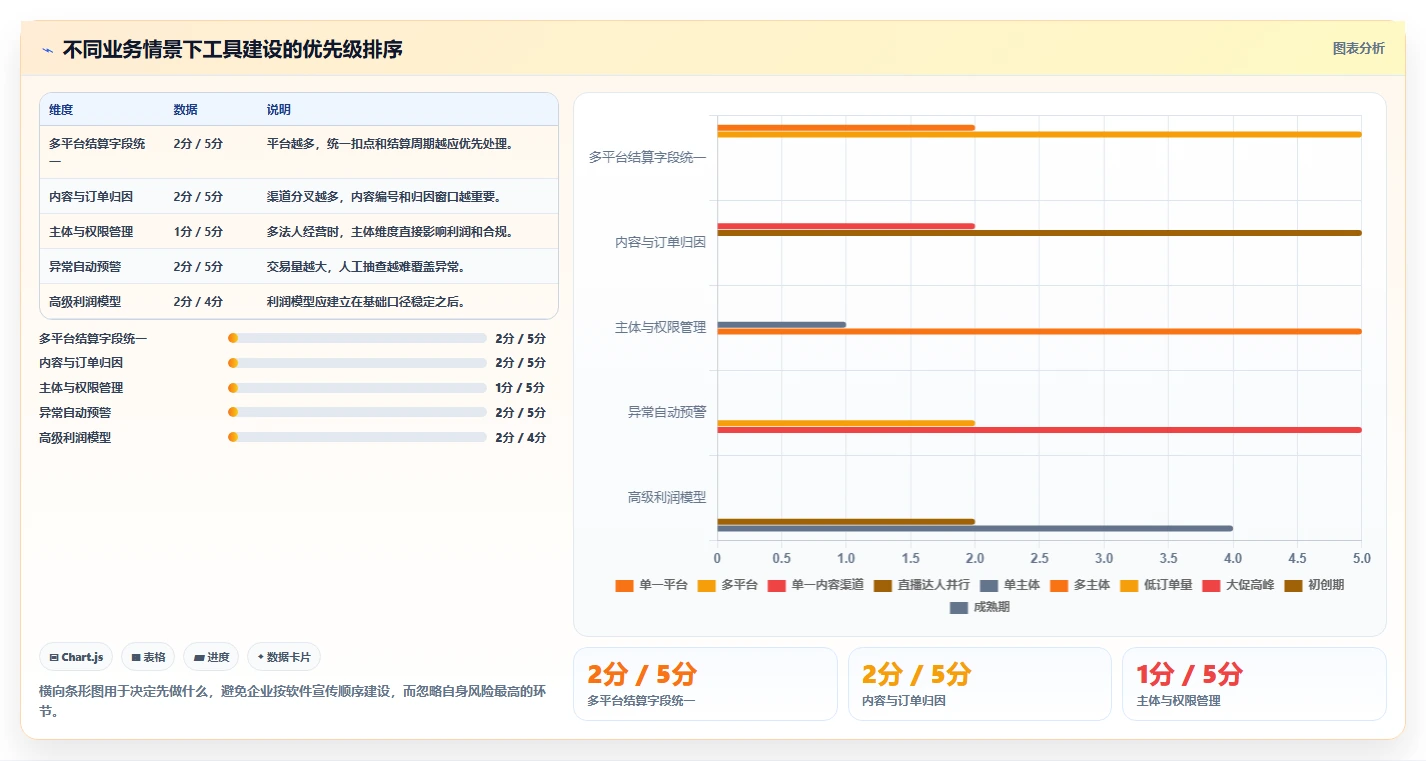1426x761 pixels.
Task: Open the 主体与权限管理 score card
Action: [1254, 684]
